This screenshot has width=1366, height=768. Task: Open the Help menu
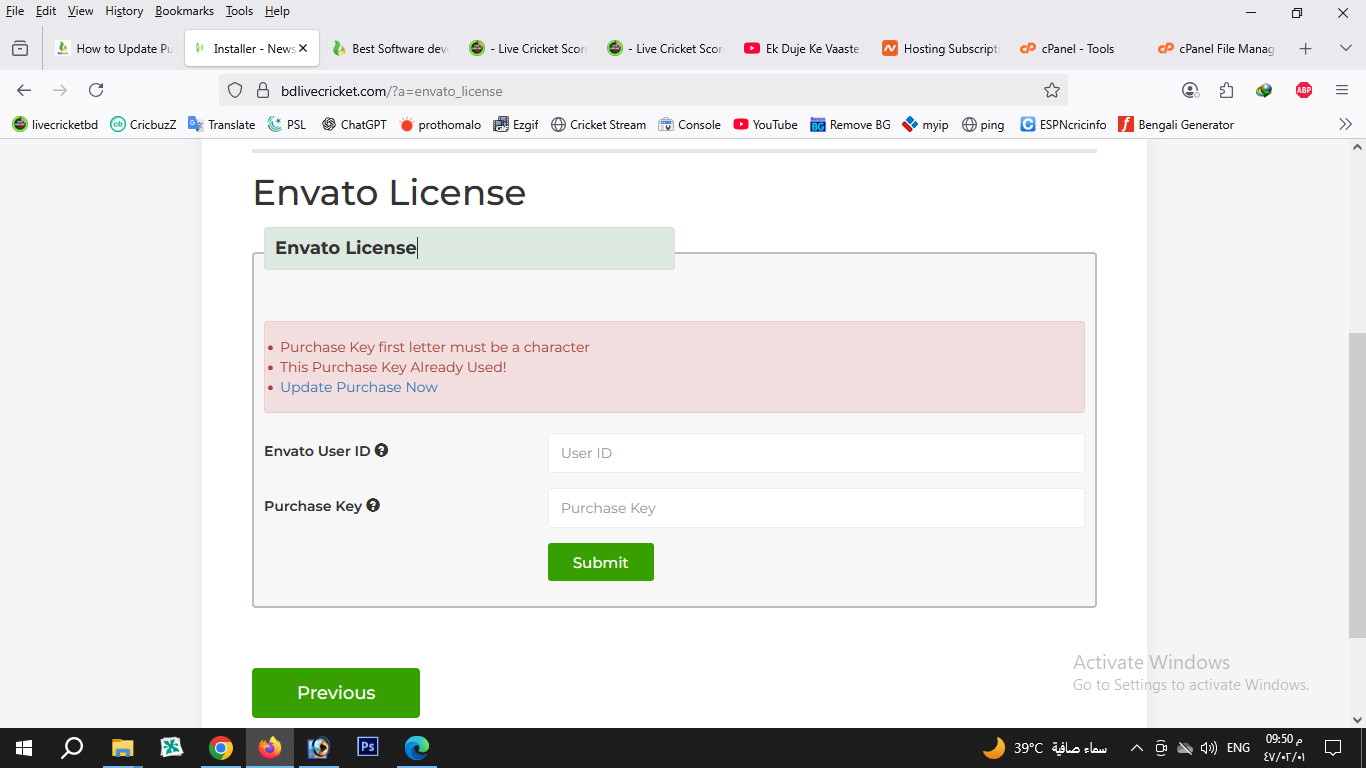point(277,11)
